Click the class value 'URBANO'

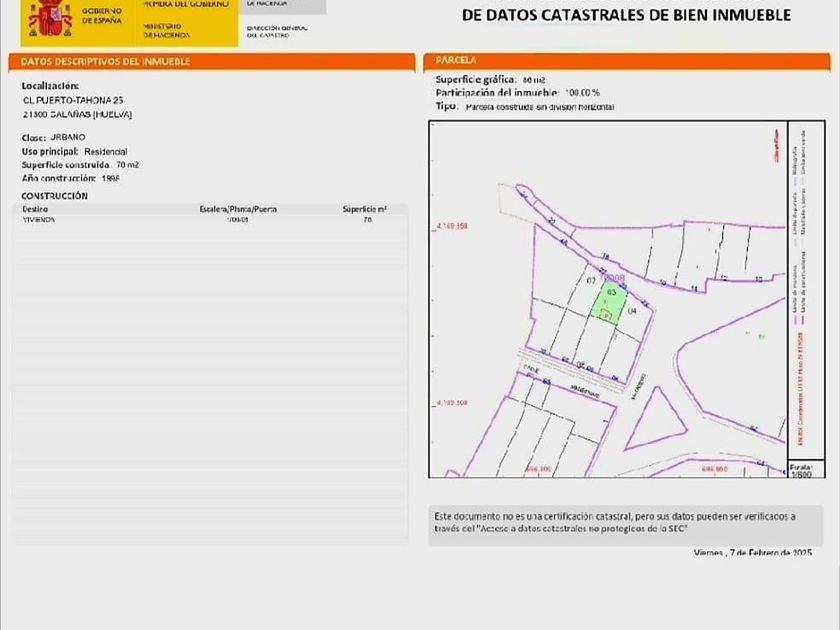point(68,137)
